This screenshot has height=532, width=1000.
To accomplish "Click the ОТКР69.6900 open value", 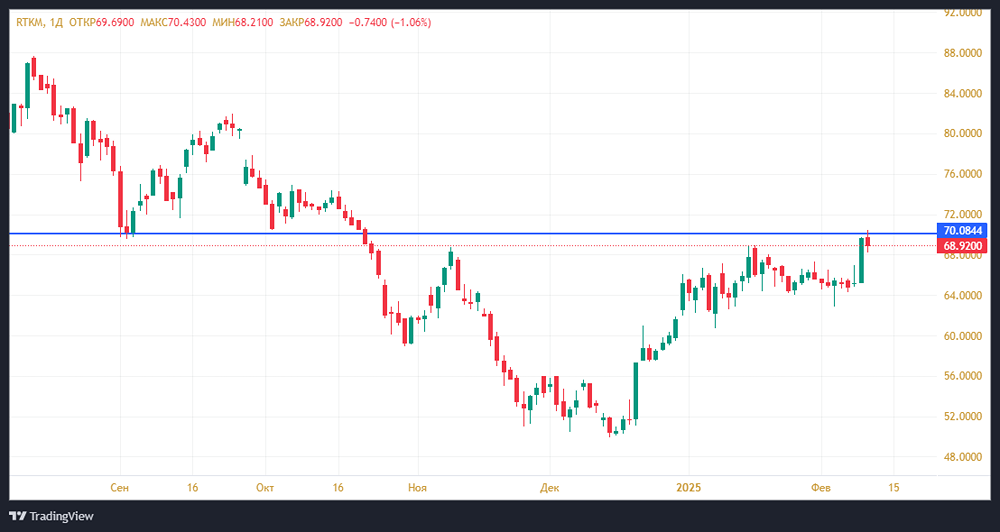I will (101, 22).
